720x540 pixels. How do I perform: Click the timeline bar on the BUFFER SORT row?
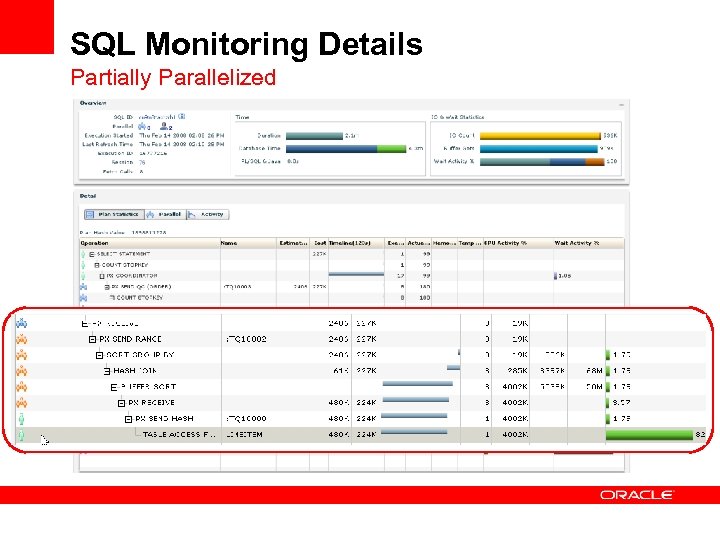tap(418, 383)
